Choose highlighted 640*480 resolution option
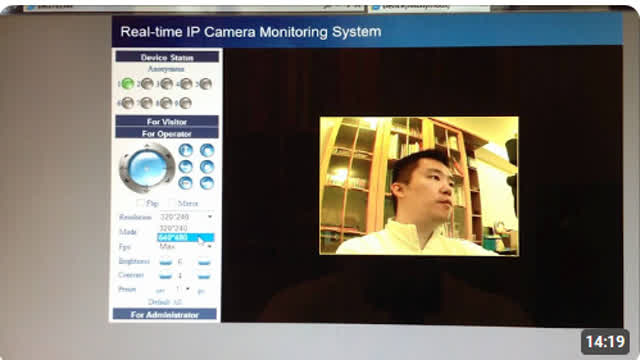Viewport: 640px width, 360px height. coord(185,237)
